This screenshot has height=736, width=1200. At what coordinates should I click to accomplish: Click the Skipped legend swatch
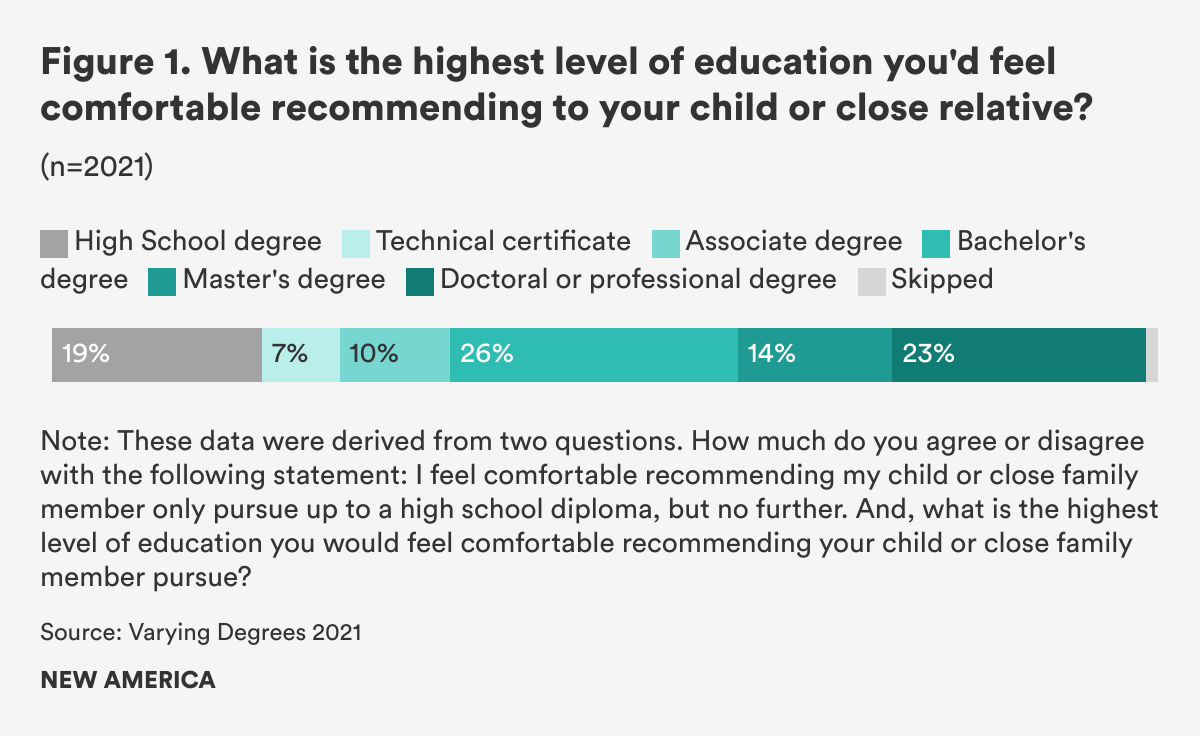pyautogui.click(x=871, y=281)
